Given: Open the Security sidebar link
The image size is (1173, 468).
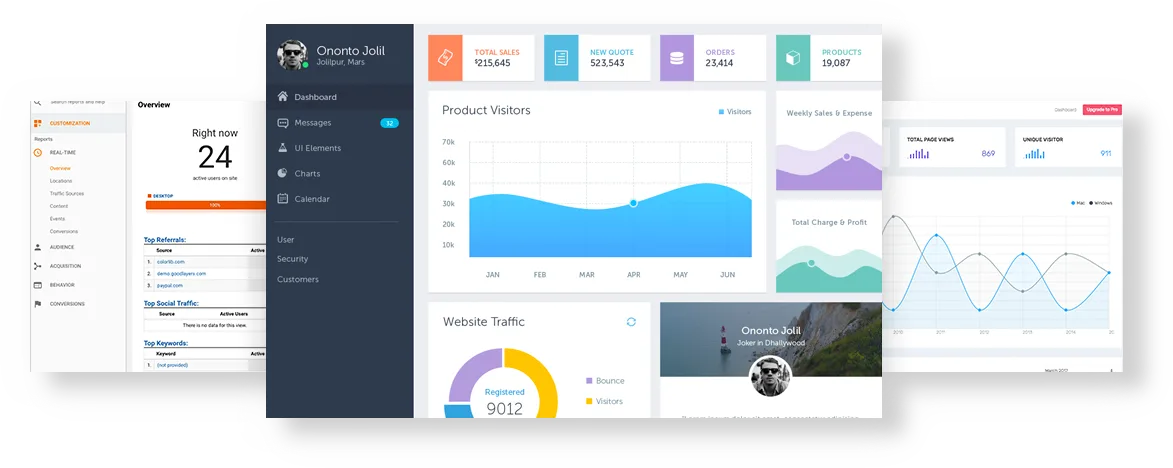Looking at the screenshot, I should click(x=293, y=259).
